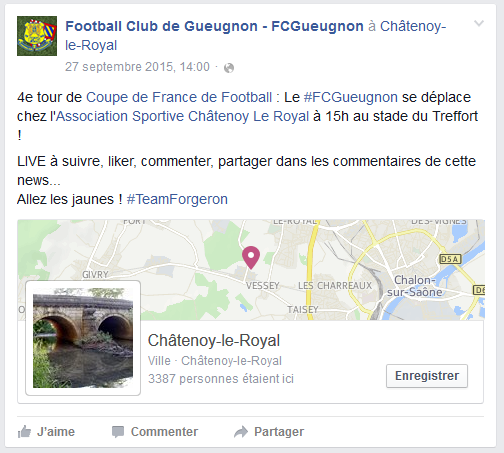
Task: Click the Enregistrer button
Action: tap(427, 376)
